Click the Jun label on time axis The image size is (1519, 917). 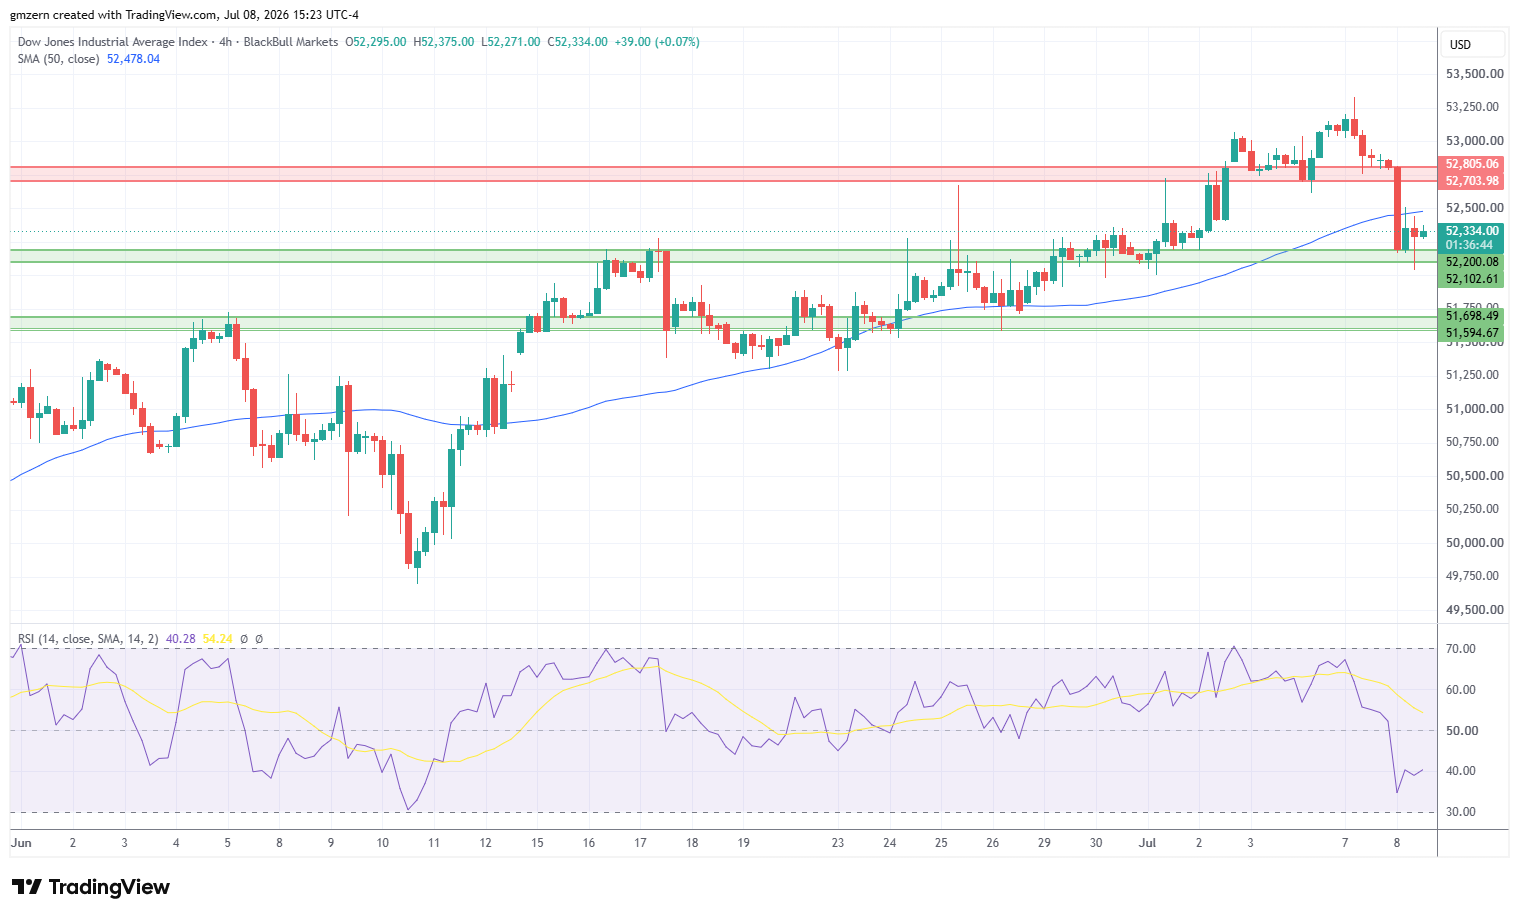[21, 843]
